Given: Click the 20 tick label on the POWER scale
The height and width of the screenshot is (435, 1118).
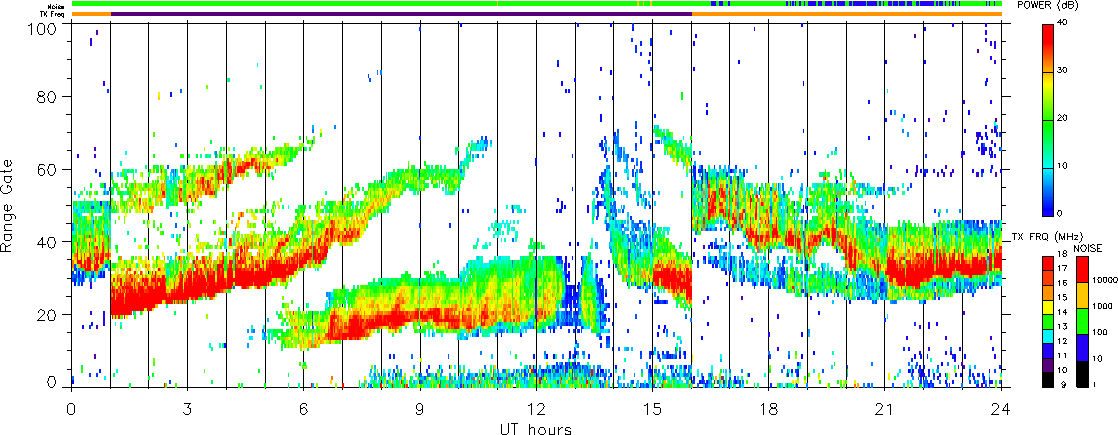Looking at the screenshot, I should click(x=1064, y=120).
